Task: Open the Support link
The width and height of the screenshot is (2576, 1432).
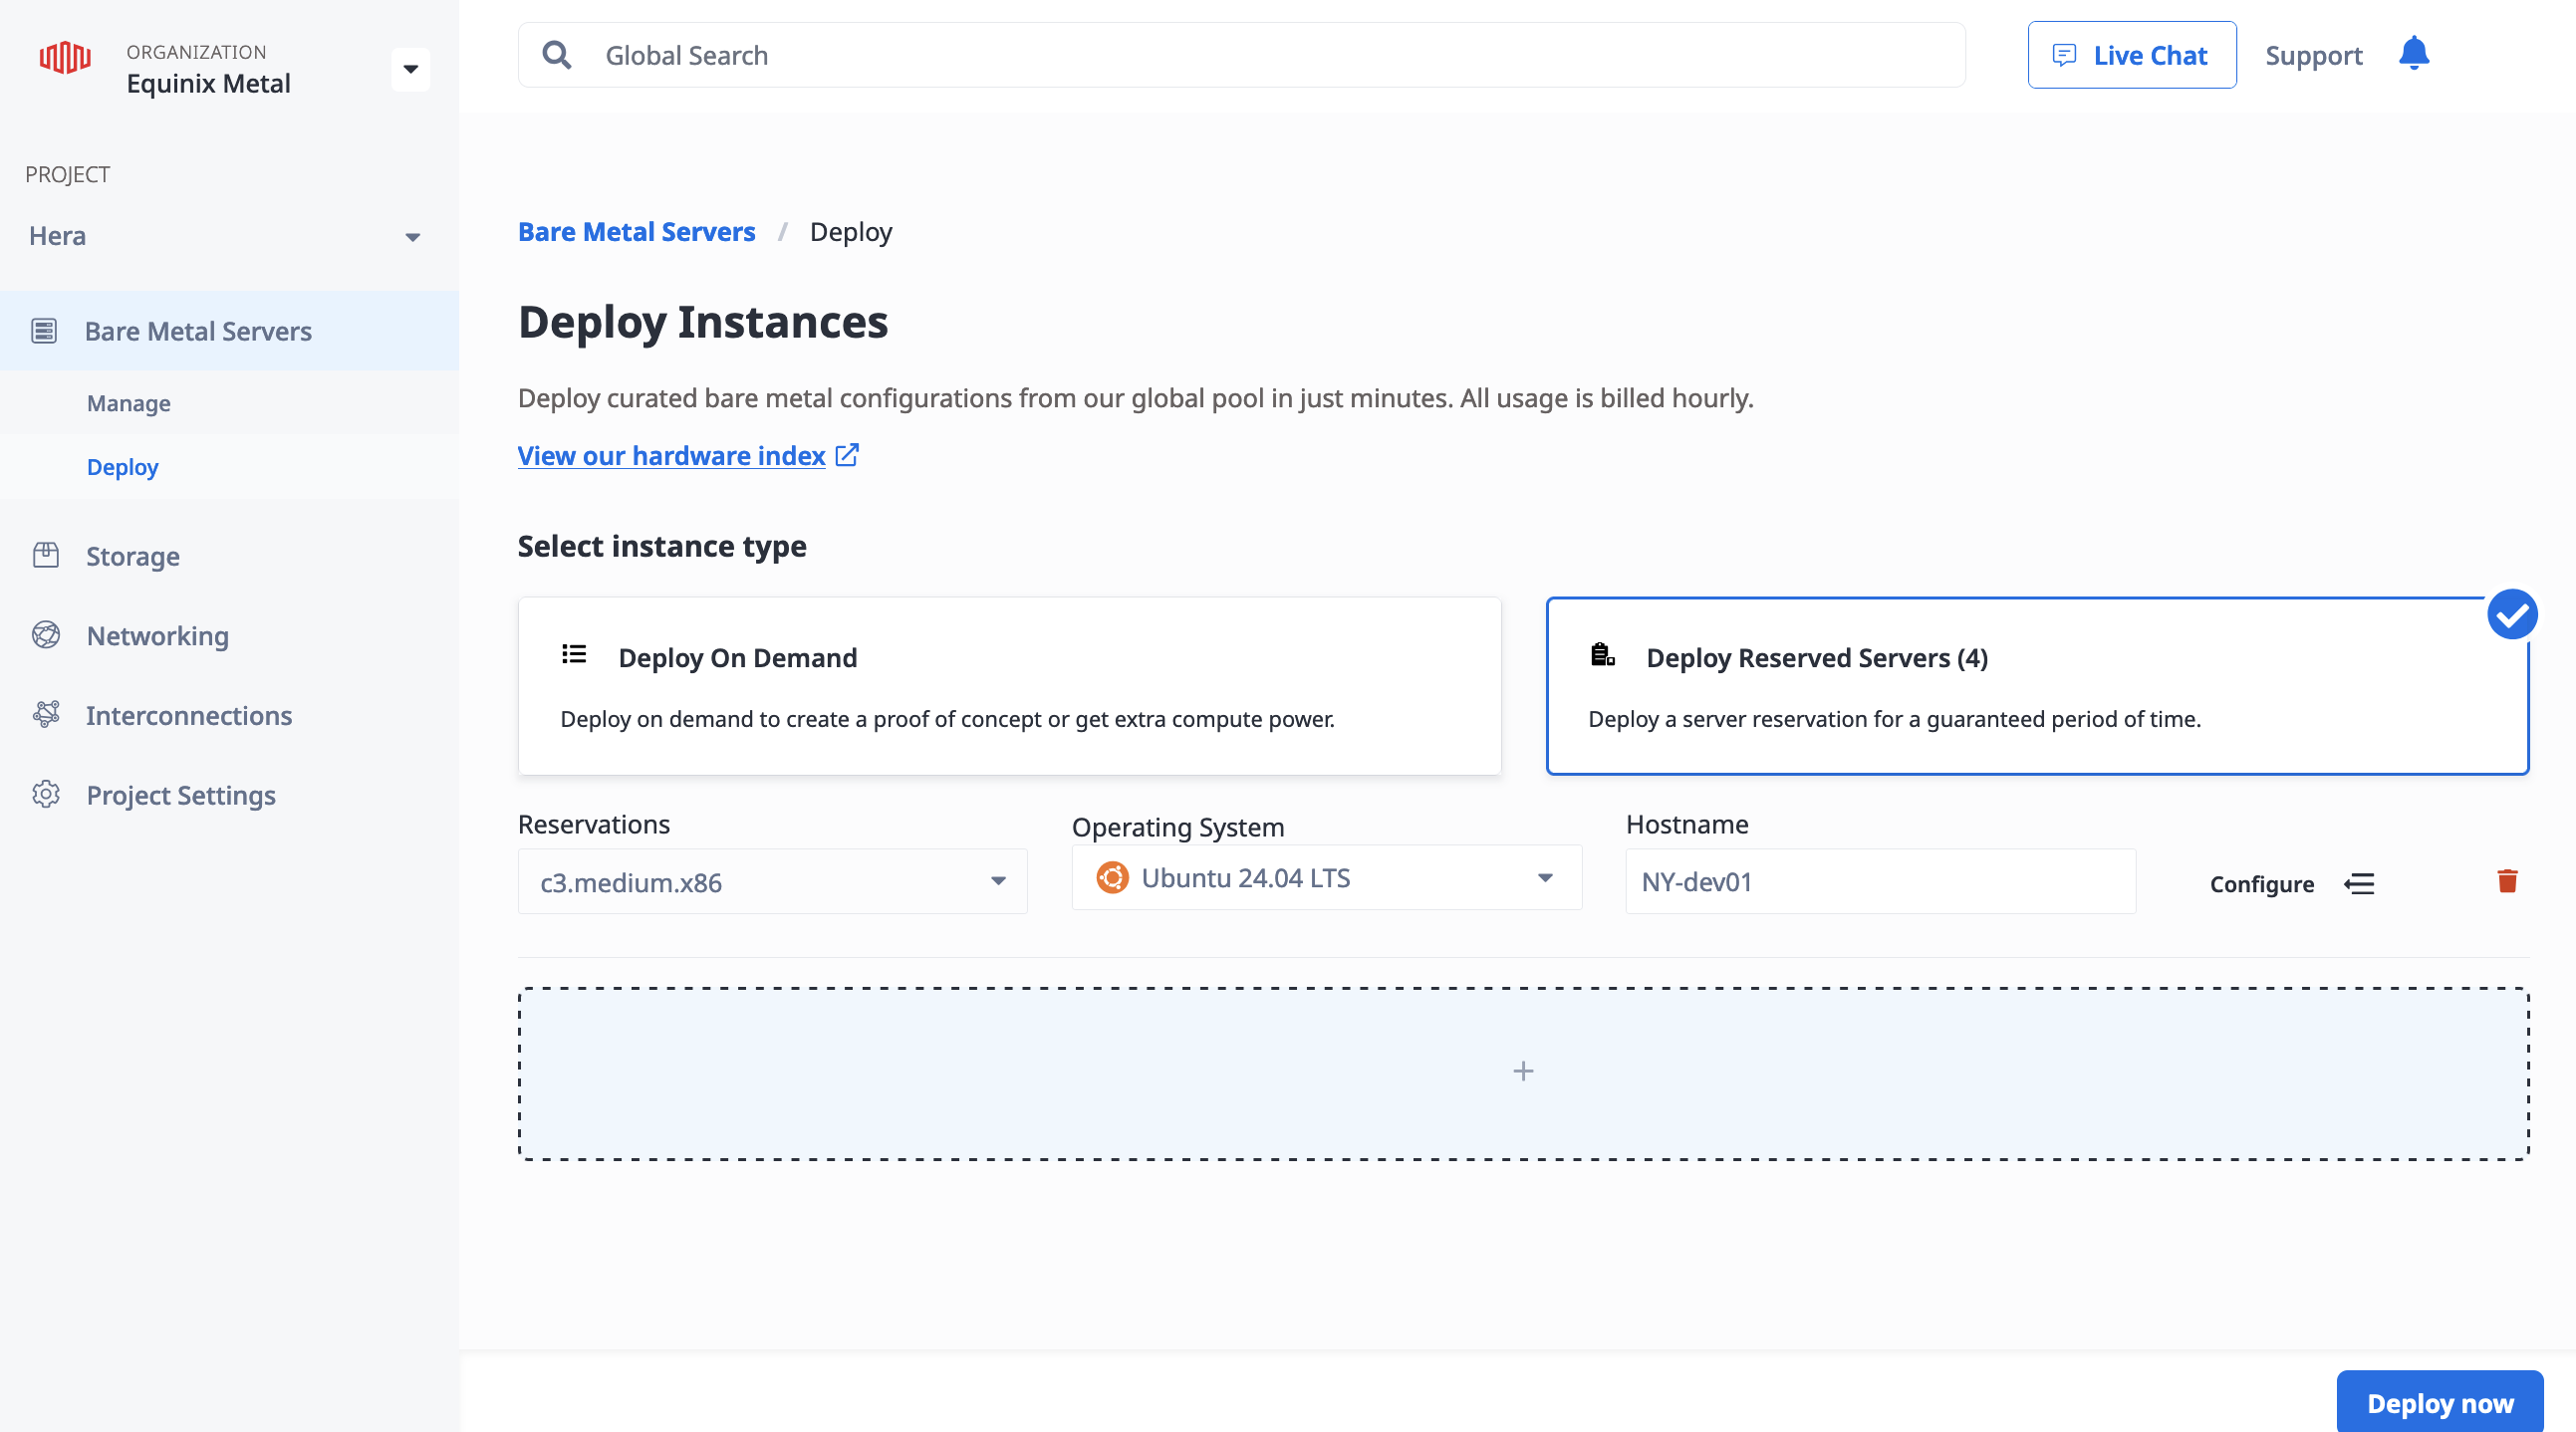Action: pos(2313,55)
